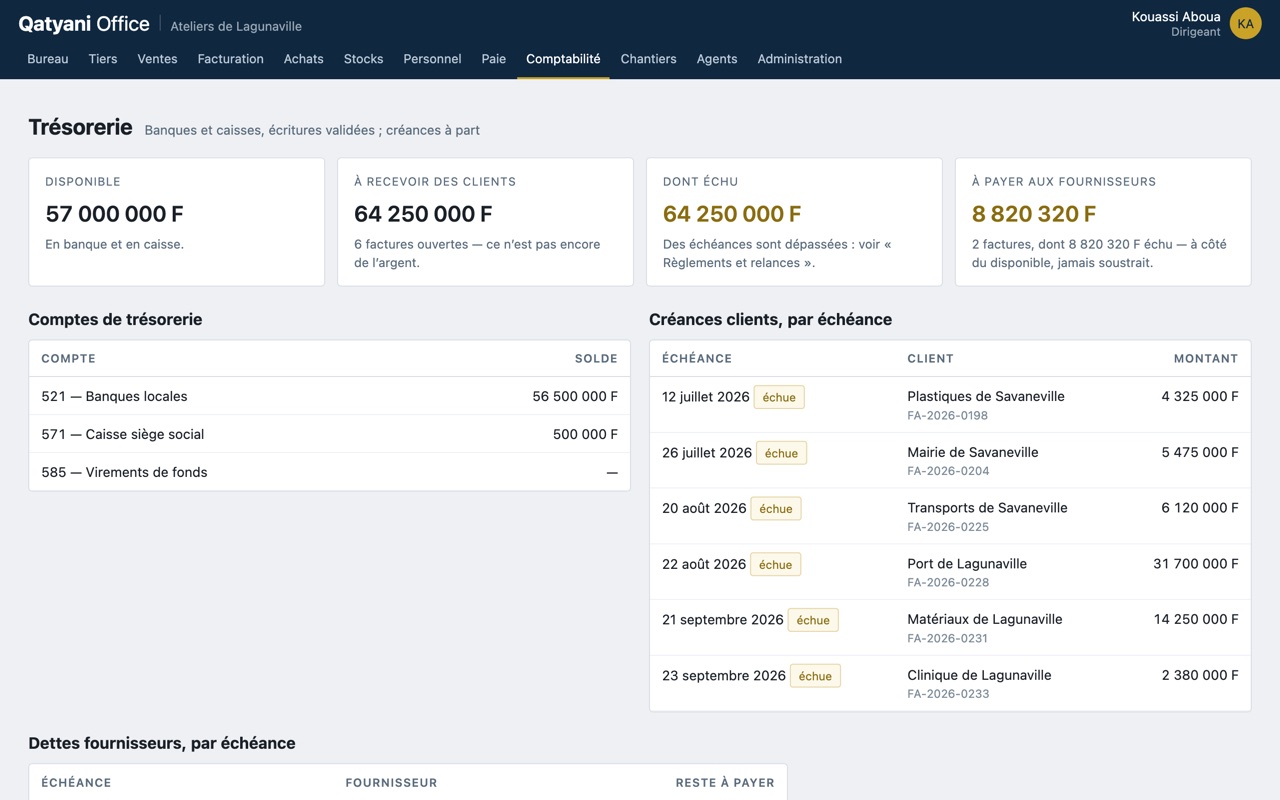Viewport: 1280px width, 800px height.
Task: Click the échue badge for 12 juillet 2026
Action: tap(779, 397)
